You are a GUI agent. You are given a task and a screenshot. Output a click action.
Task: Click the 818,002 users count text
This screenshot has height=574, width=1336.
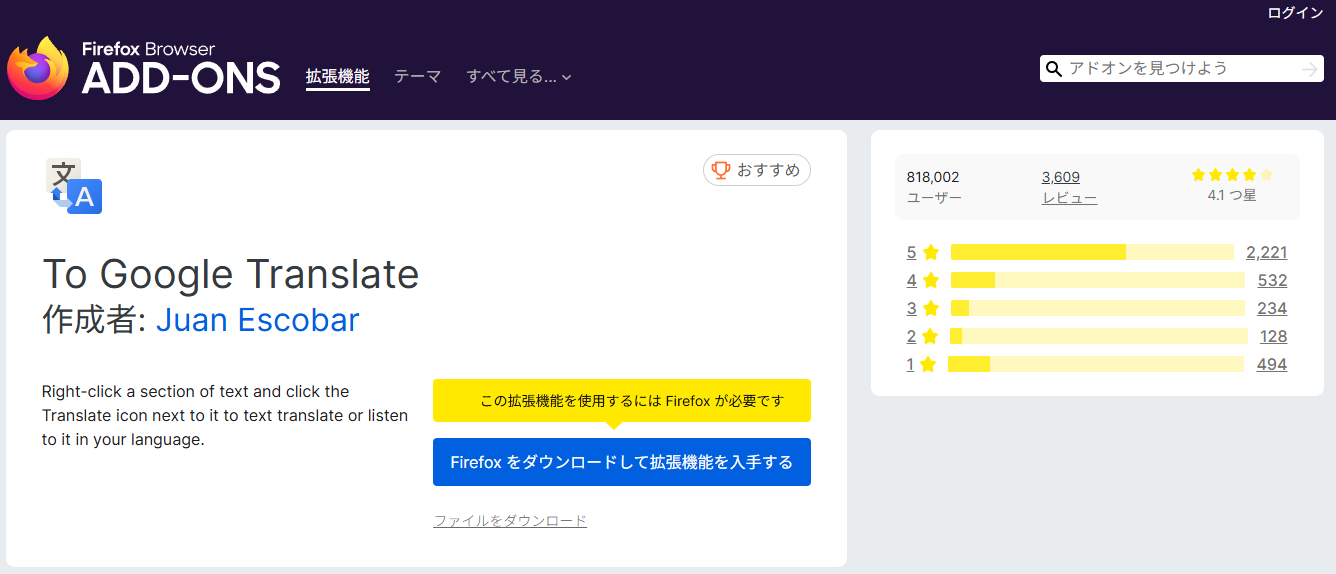pos(933,177)
